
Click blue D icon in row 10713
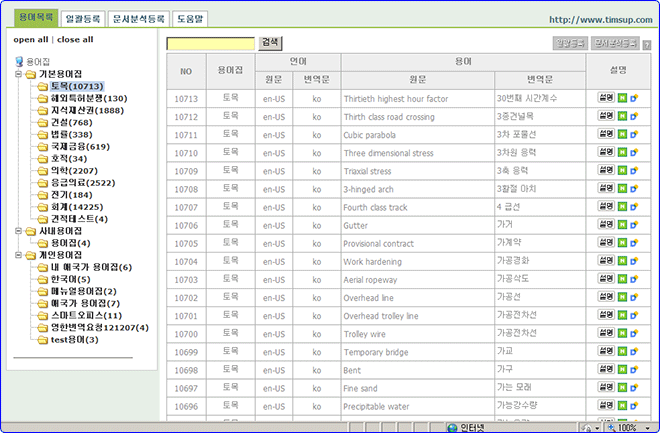[x=633, y=98]
